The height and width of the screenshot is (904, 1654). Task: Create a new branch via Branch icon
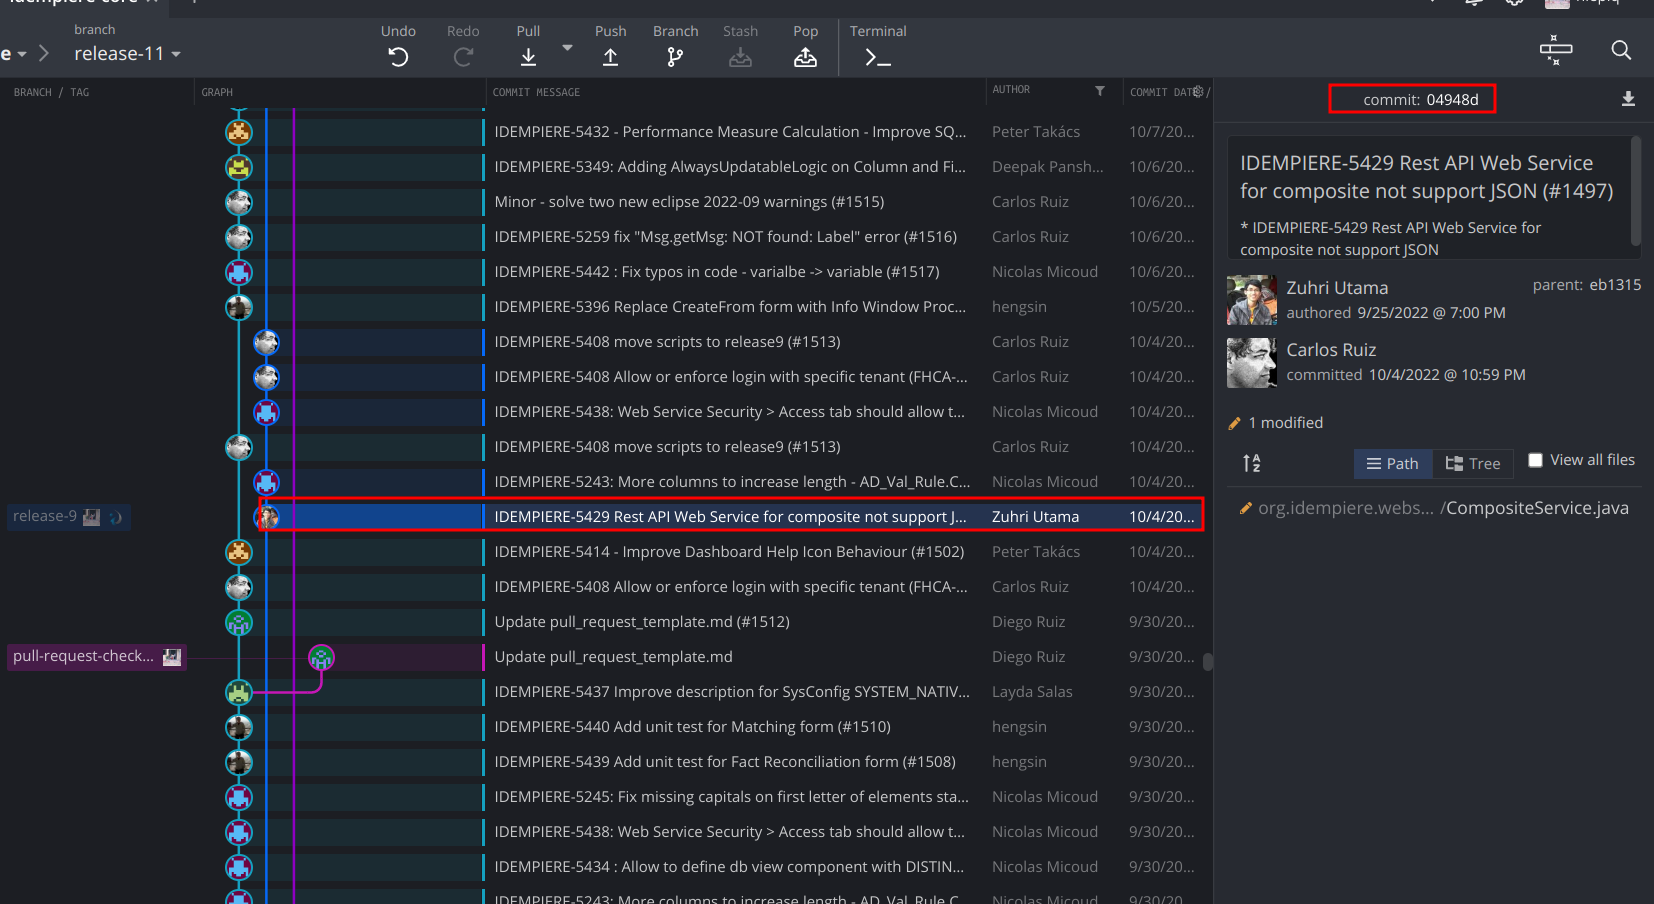click(x=676, y=57)
